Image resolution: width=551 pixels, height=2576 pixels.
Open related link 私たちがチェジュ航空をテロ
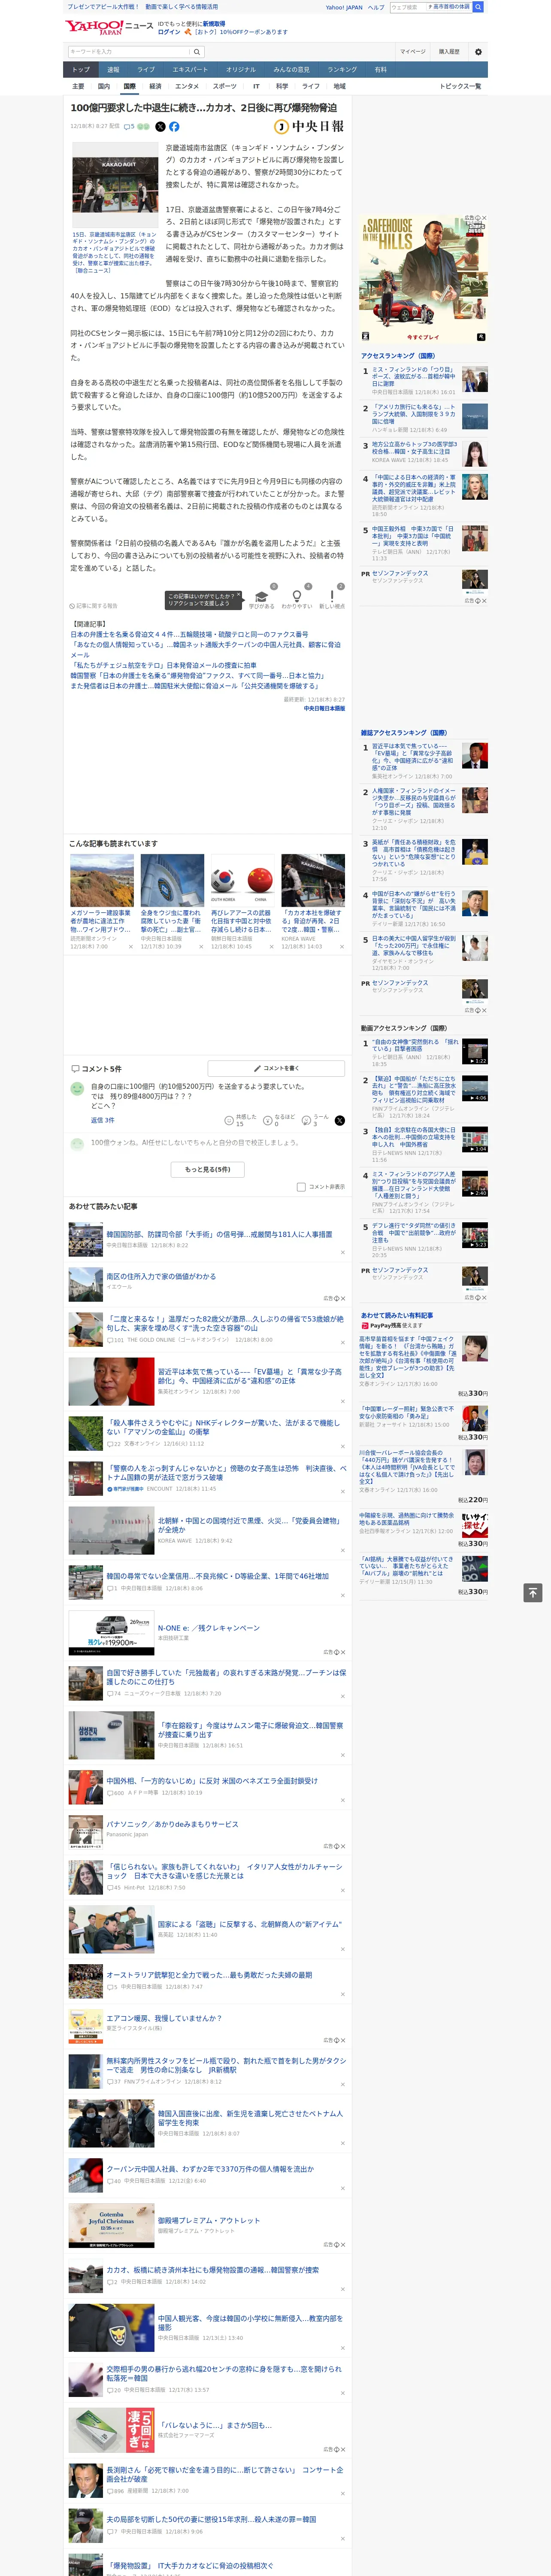click(163, 665)
